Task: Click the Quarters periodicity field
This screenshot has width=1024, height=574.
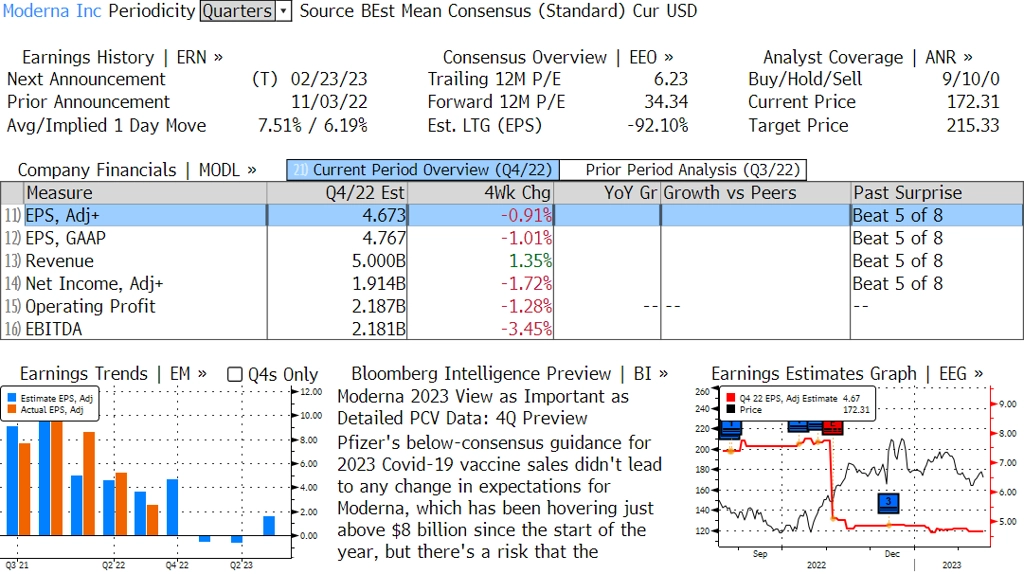Action: [238, 11]
